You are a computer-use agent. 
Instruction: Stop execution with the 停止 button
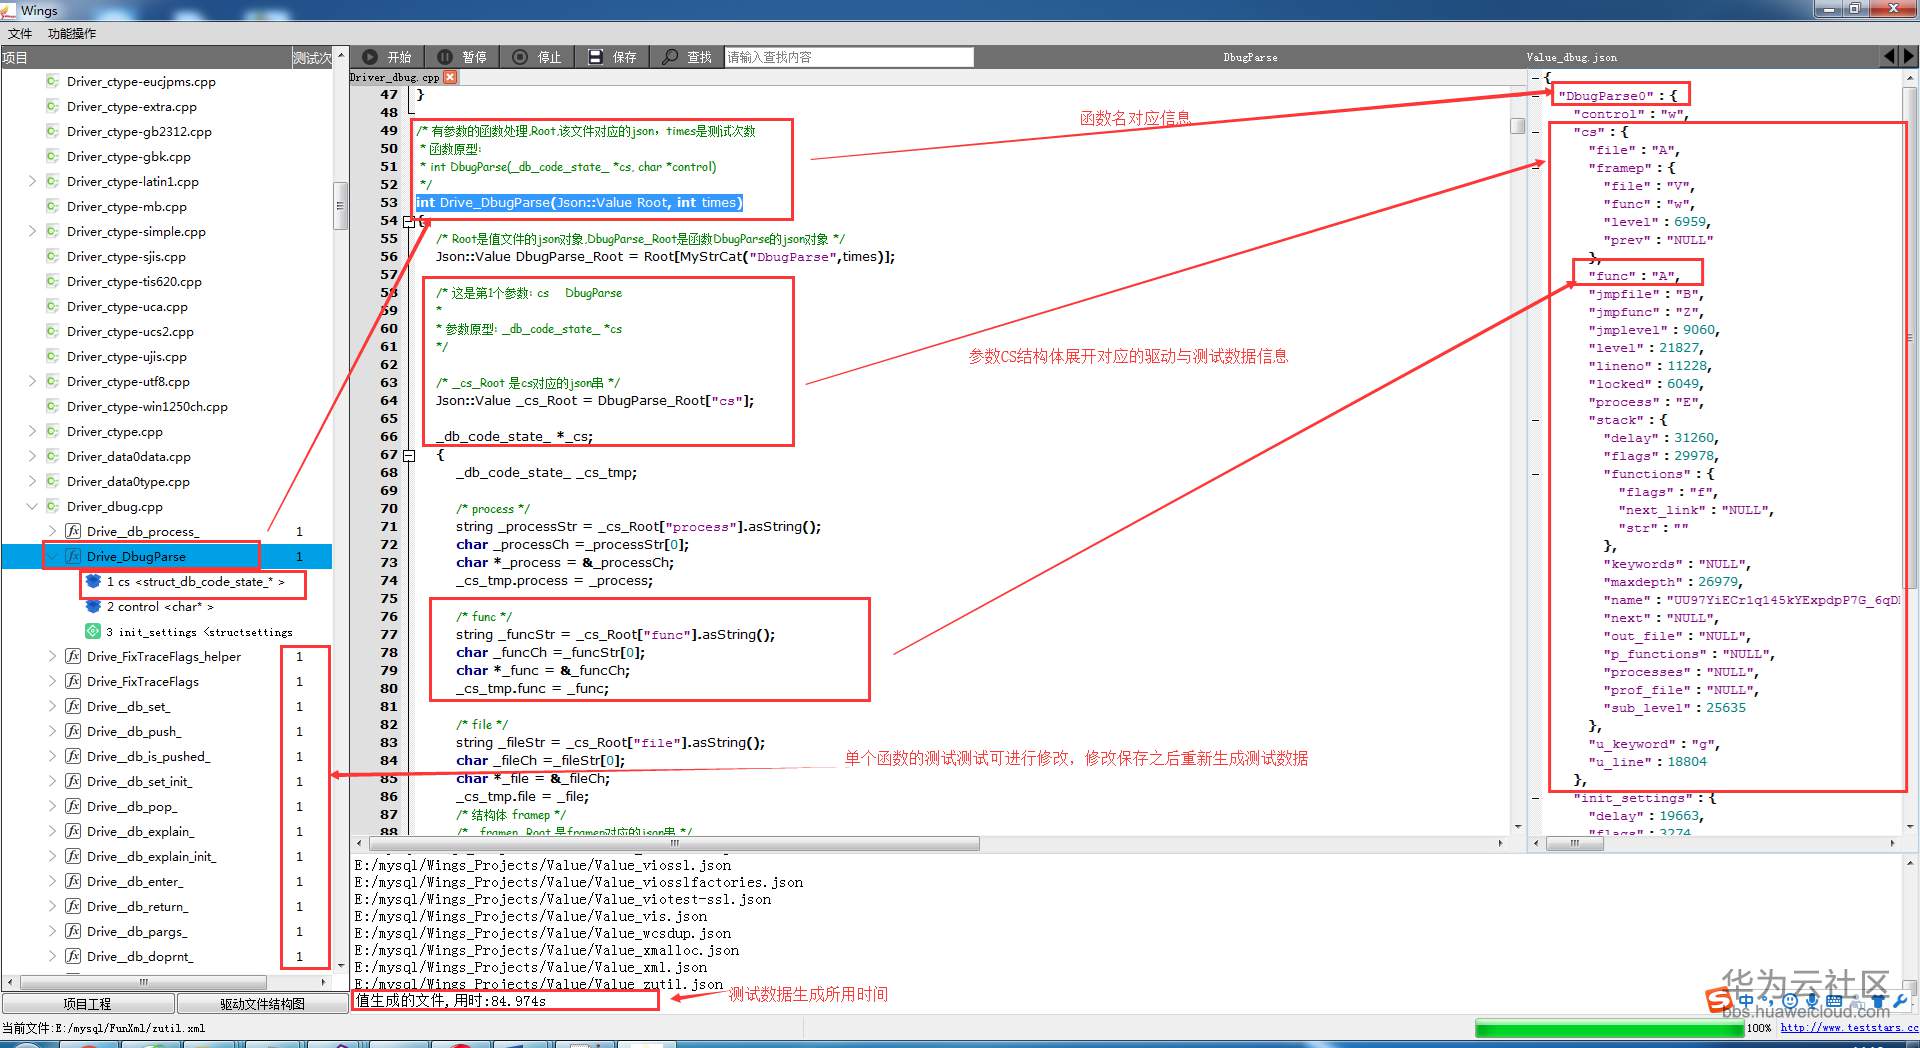coord(537,57)
